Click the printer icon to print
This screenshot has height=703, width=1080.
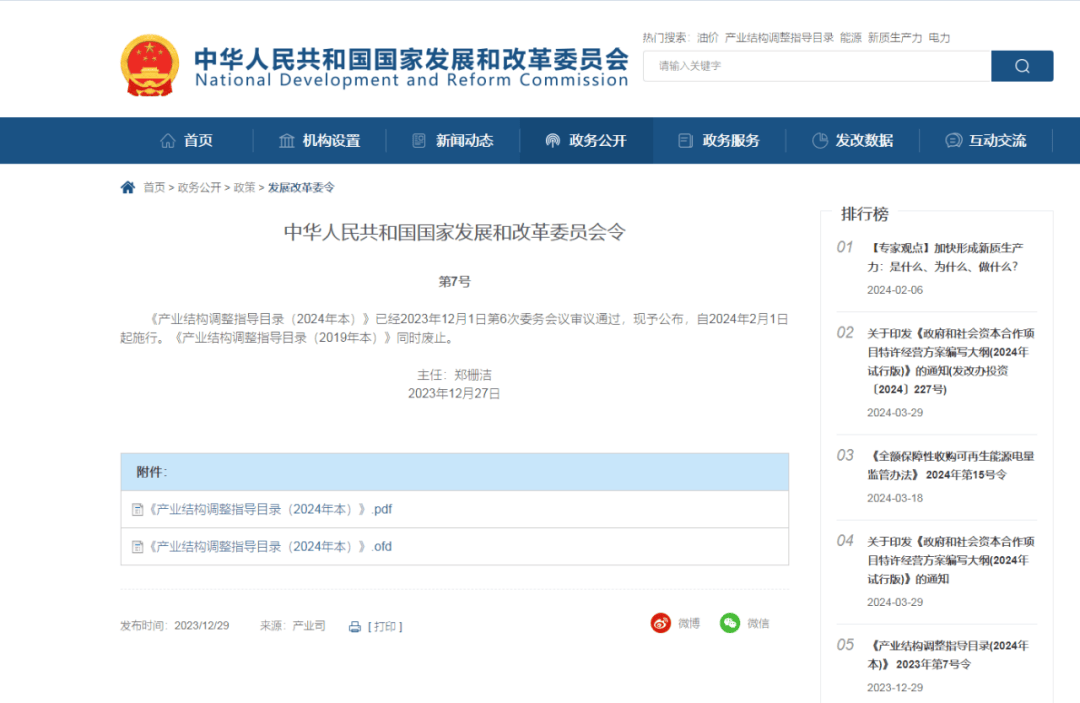(354, 627)
